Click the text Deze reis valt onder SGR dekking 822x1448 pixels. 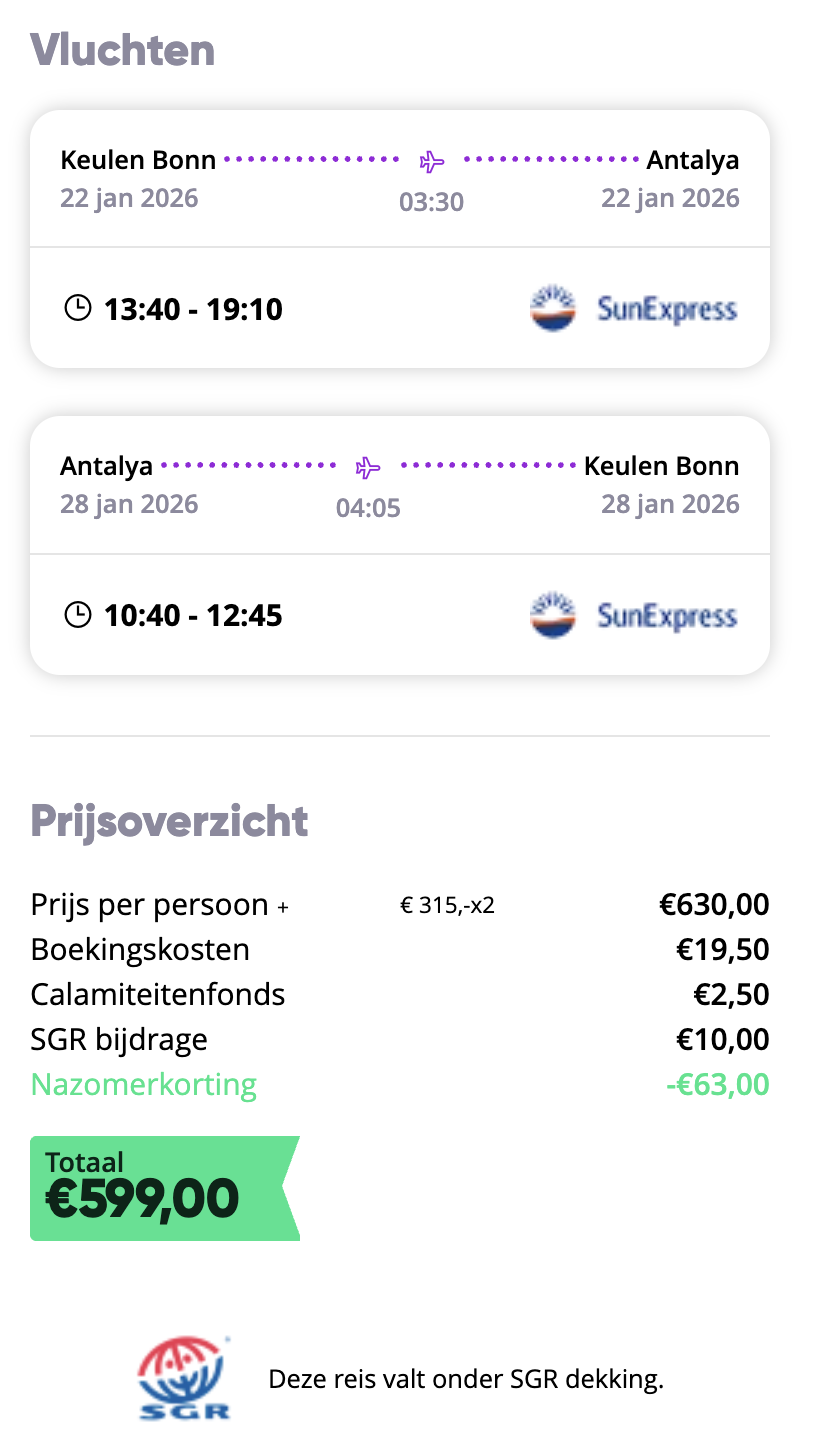(x=466, y=1380)
